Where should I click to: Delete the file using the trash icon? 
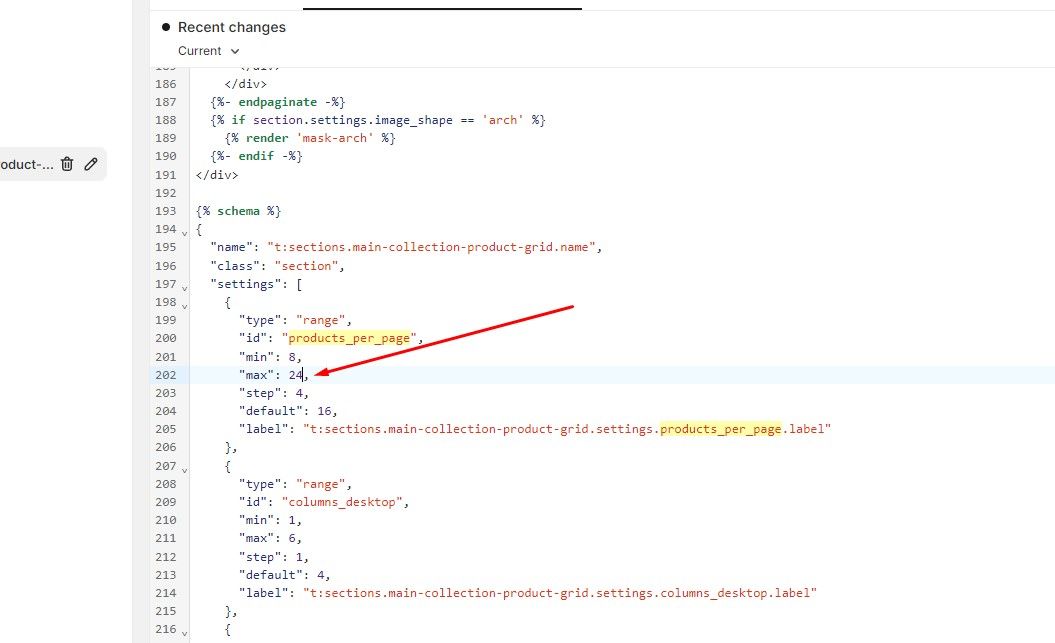67,164
